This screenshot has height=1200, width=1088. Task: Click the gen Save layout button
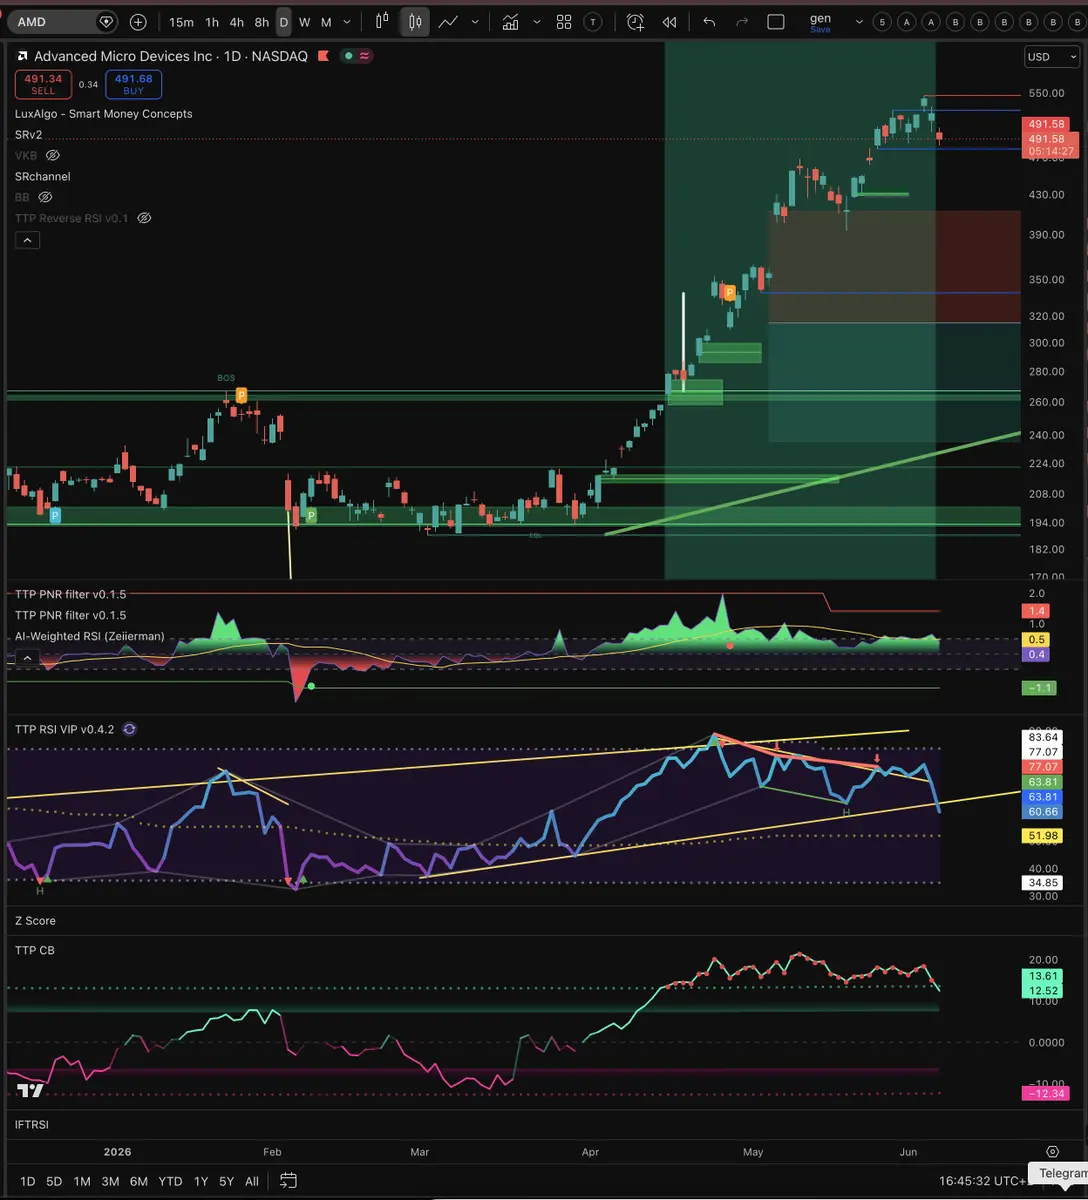pos(820,22)
